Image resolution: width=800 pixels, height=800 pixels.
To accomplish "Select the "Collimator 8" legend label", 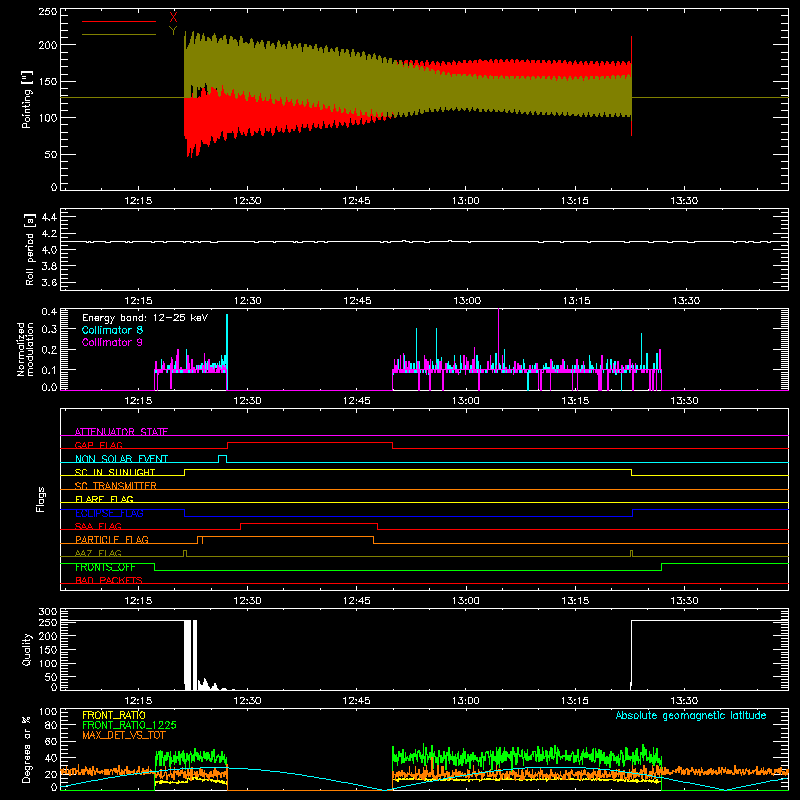I will [112, 330].
